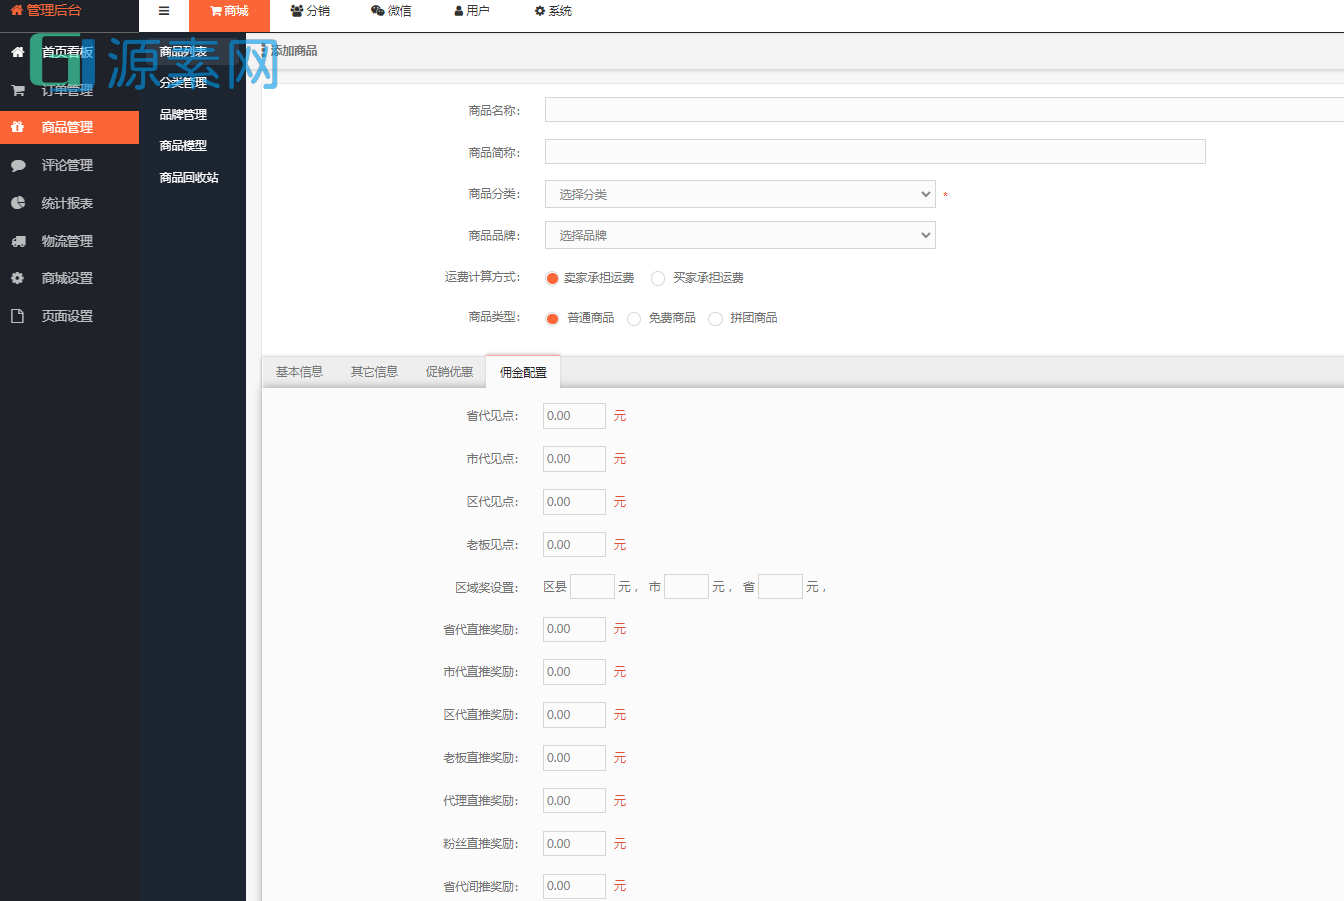Open 评论管理 via its comment icon
Screen dimensions: 1344x901
point(16,165)
